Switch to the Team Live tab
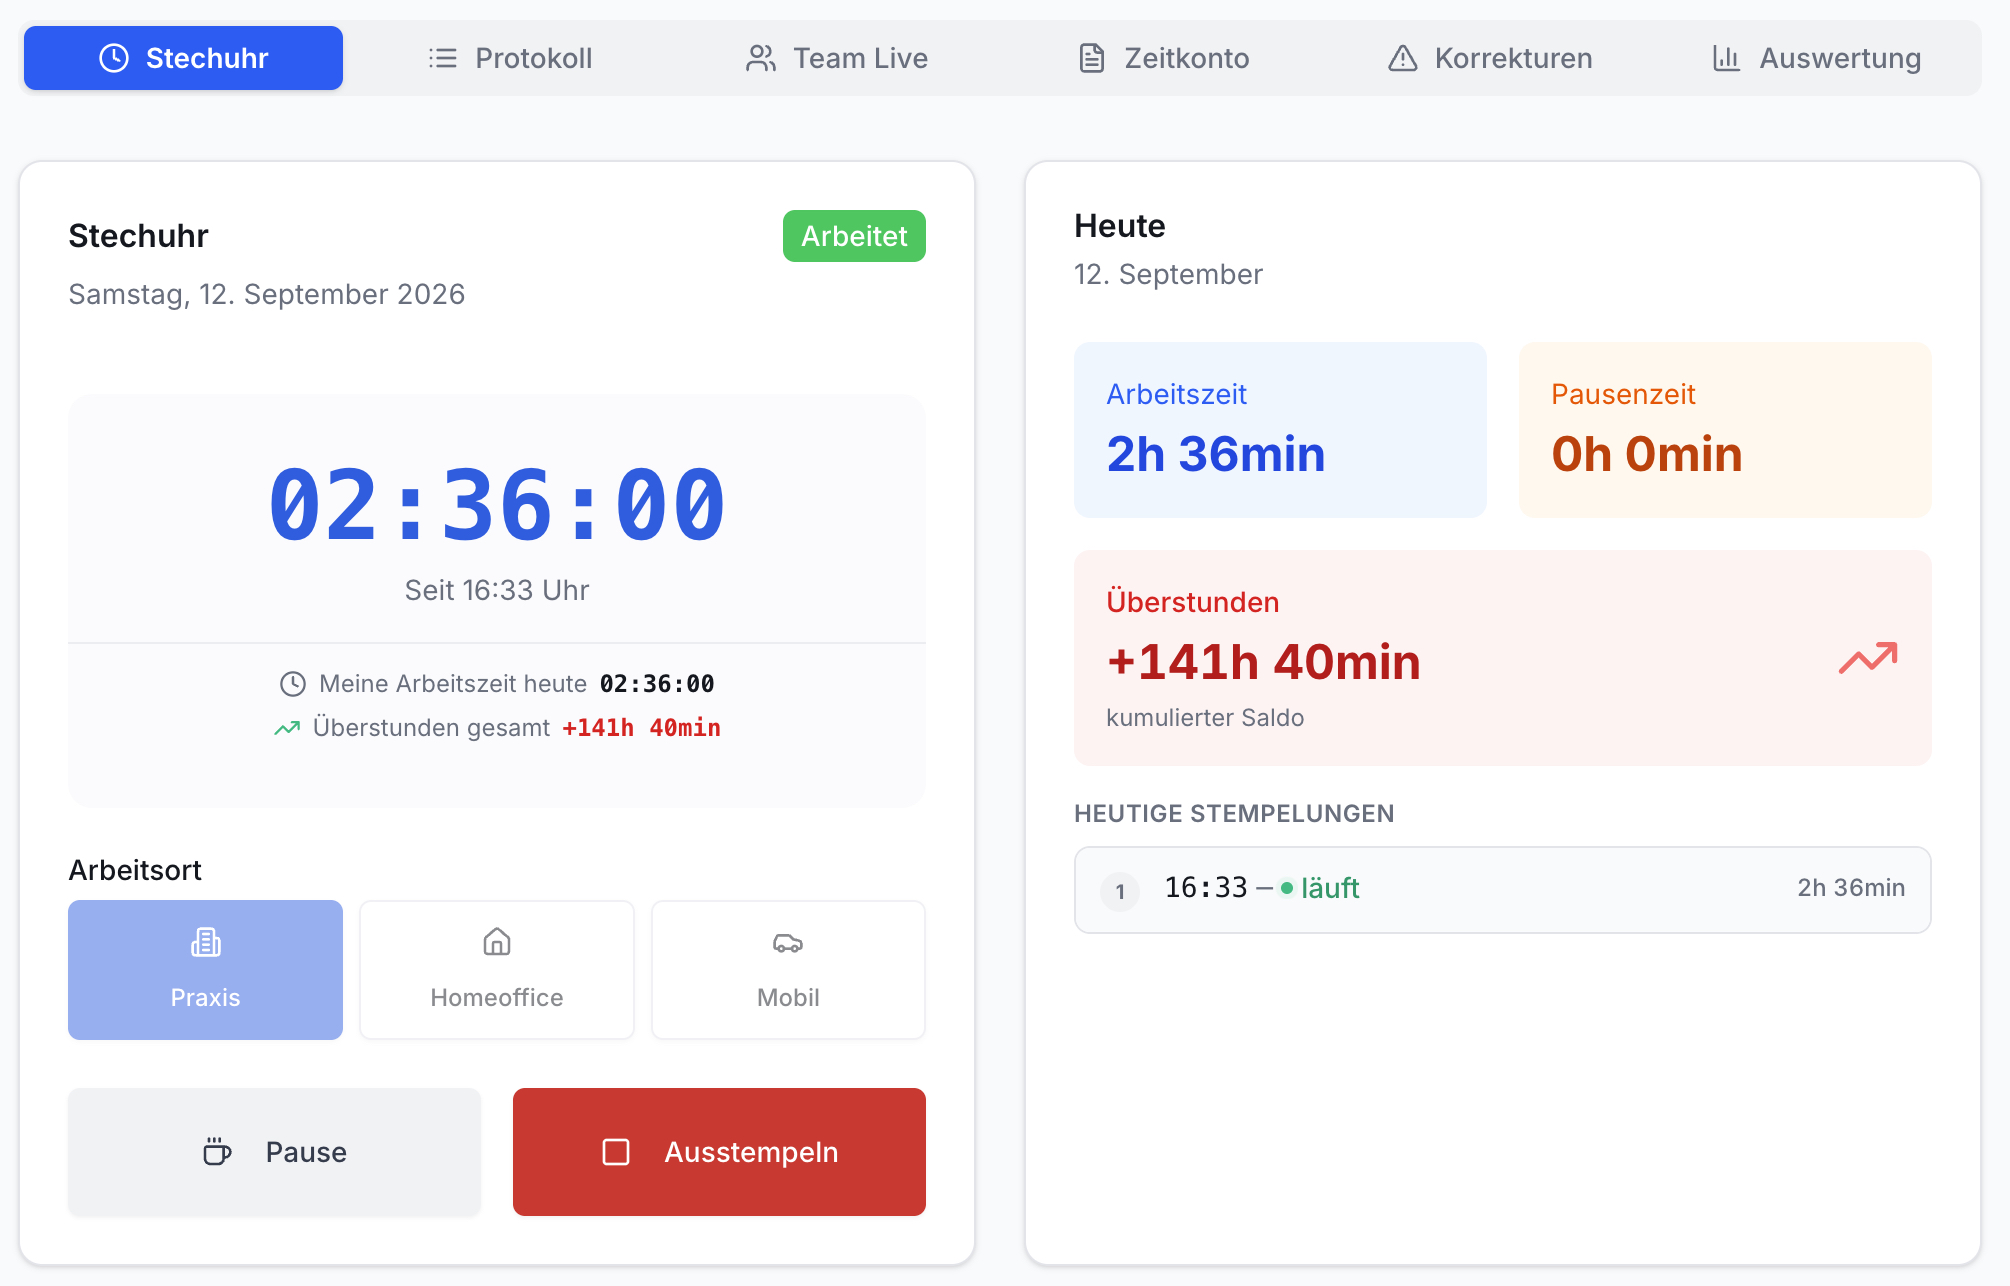 coord(837,58)
